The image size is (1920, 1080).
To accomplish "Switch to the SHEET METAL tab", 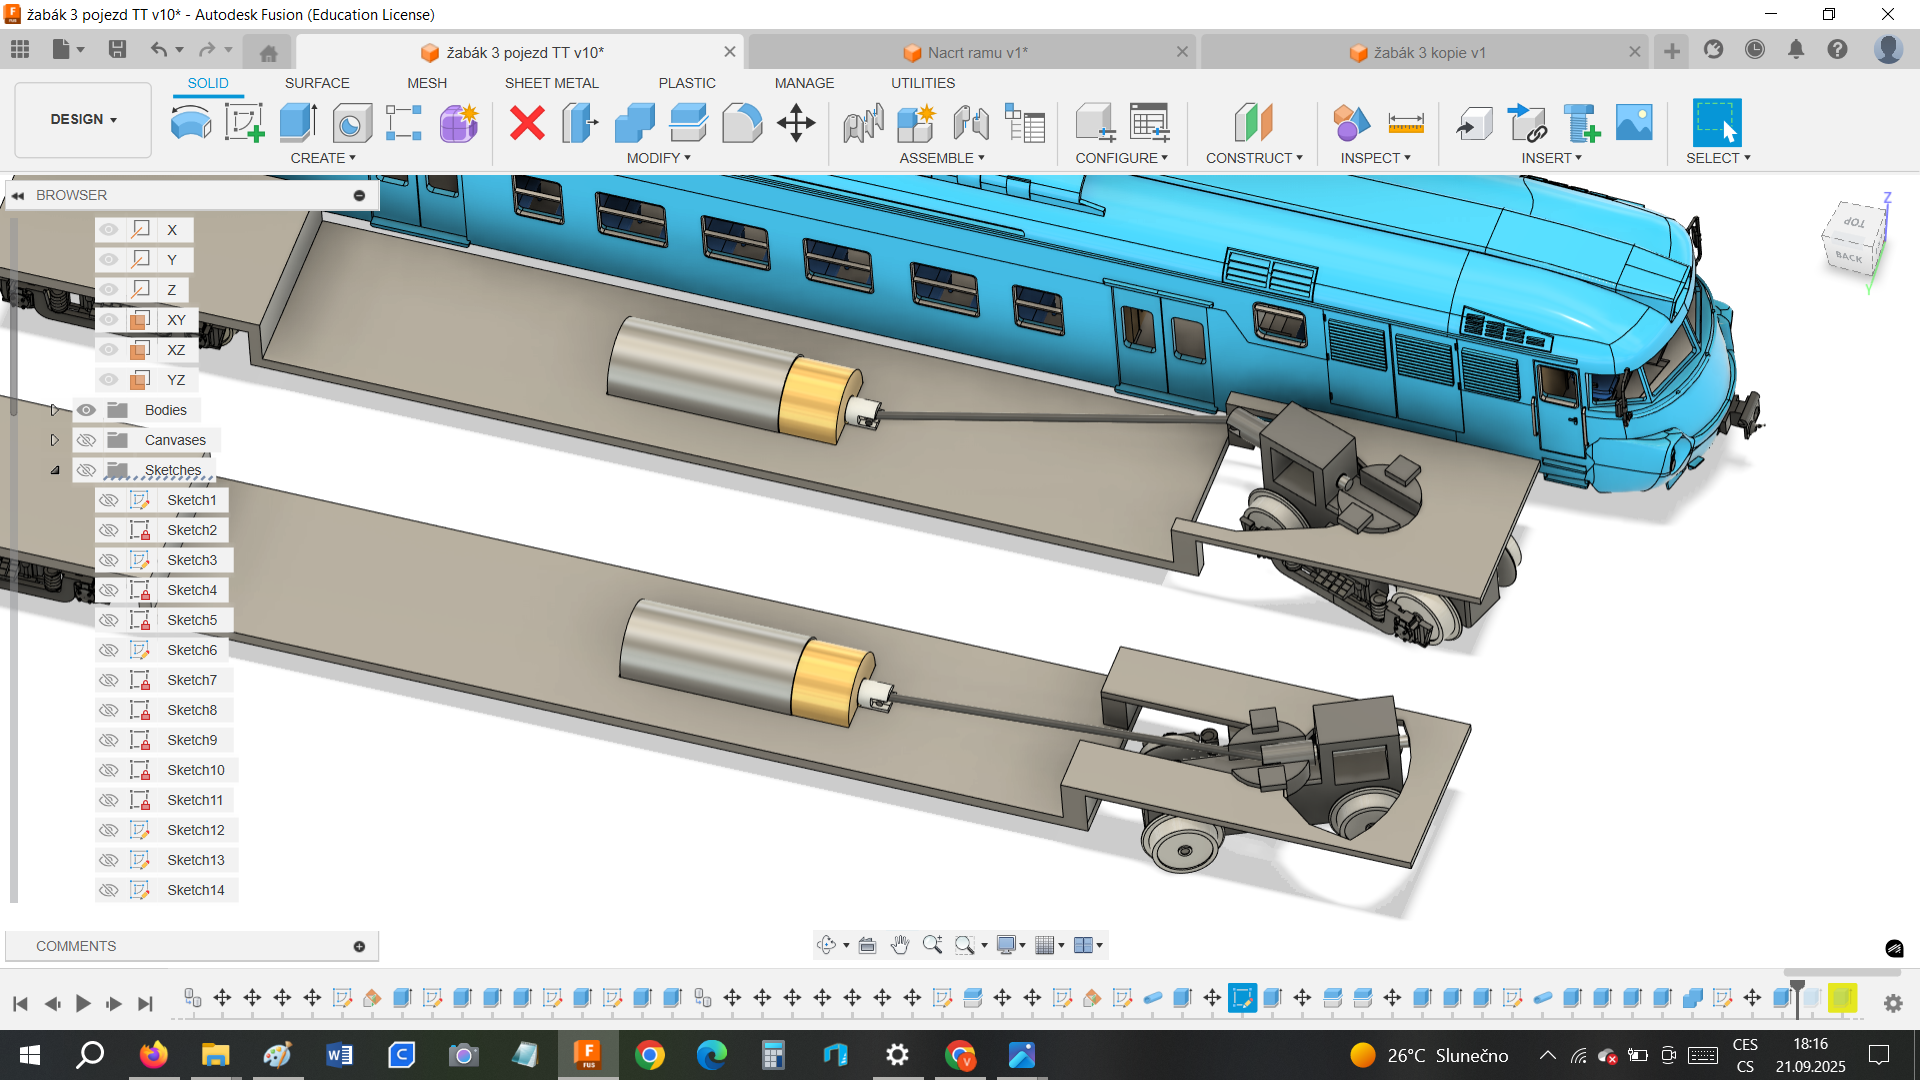I will pos(551,83).
